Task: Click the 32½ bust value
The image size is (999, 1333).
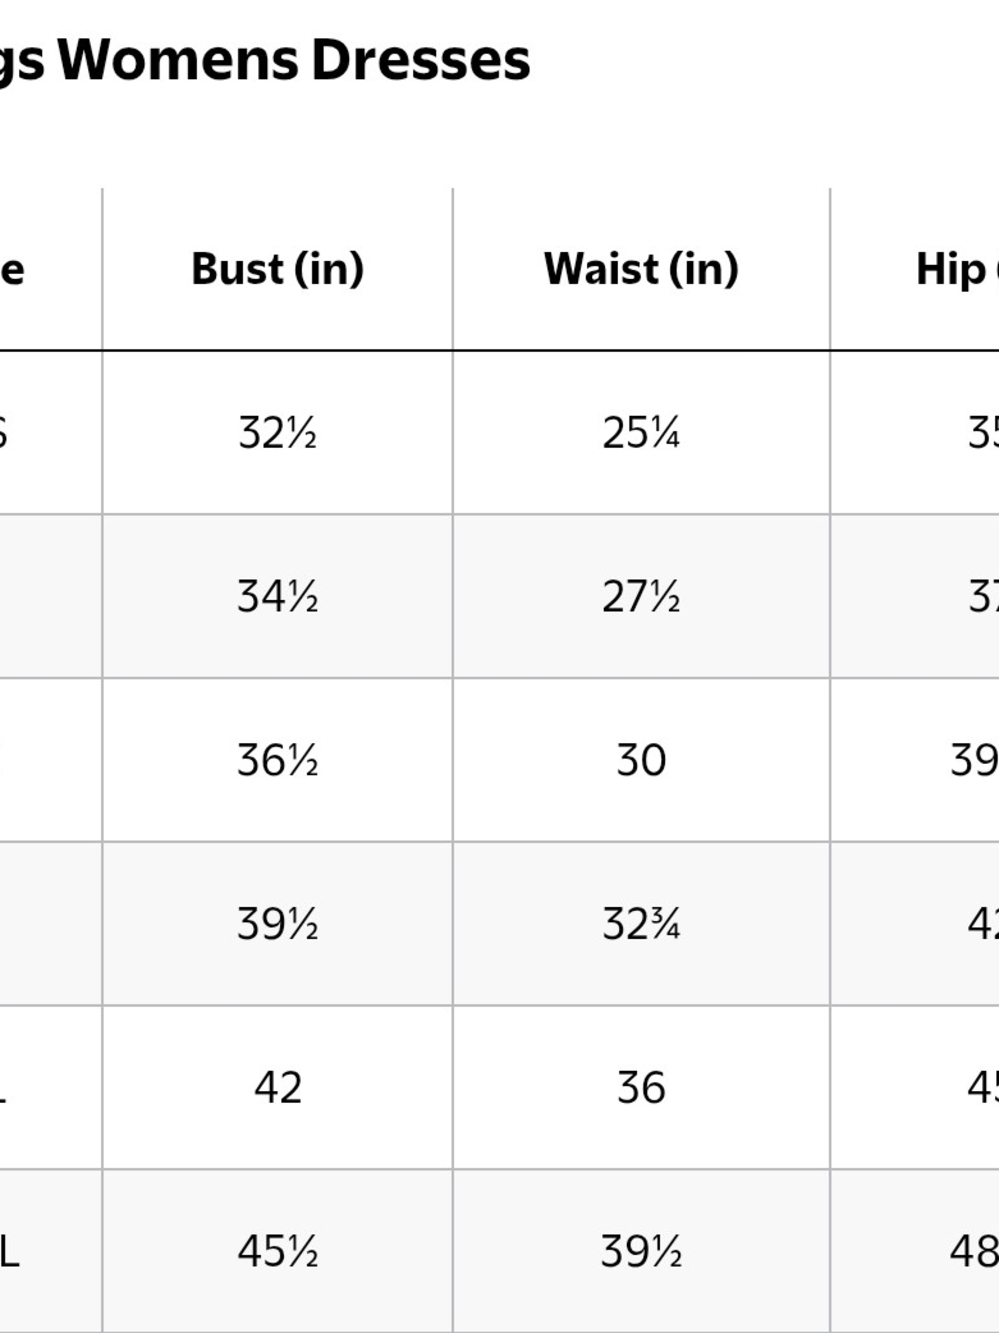Action: (x=277, y=433)
